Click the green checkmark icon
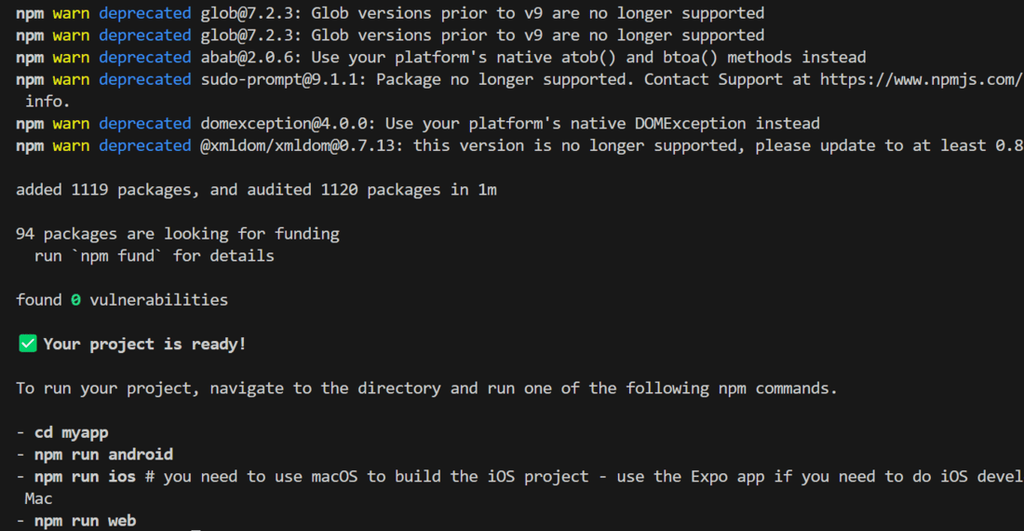The height and width of the screenshot is (531, 1024). pyautogui.click(x=27, y=344)
